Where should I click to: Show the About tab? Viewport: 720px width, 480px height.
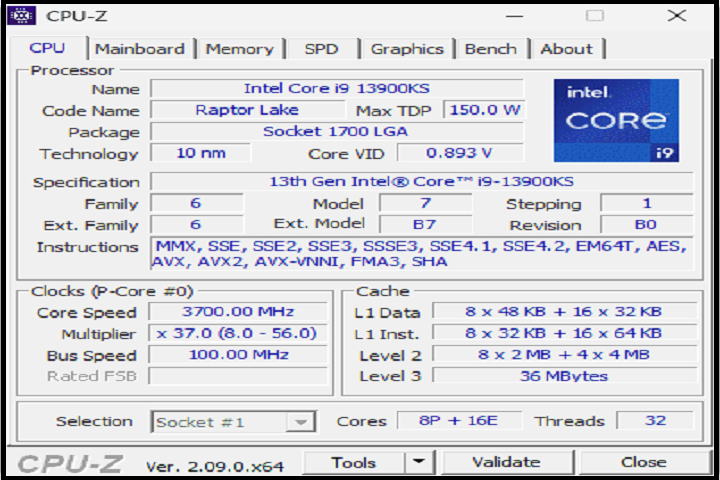pos(566,49)
